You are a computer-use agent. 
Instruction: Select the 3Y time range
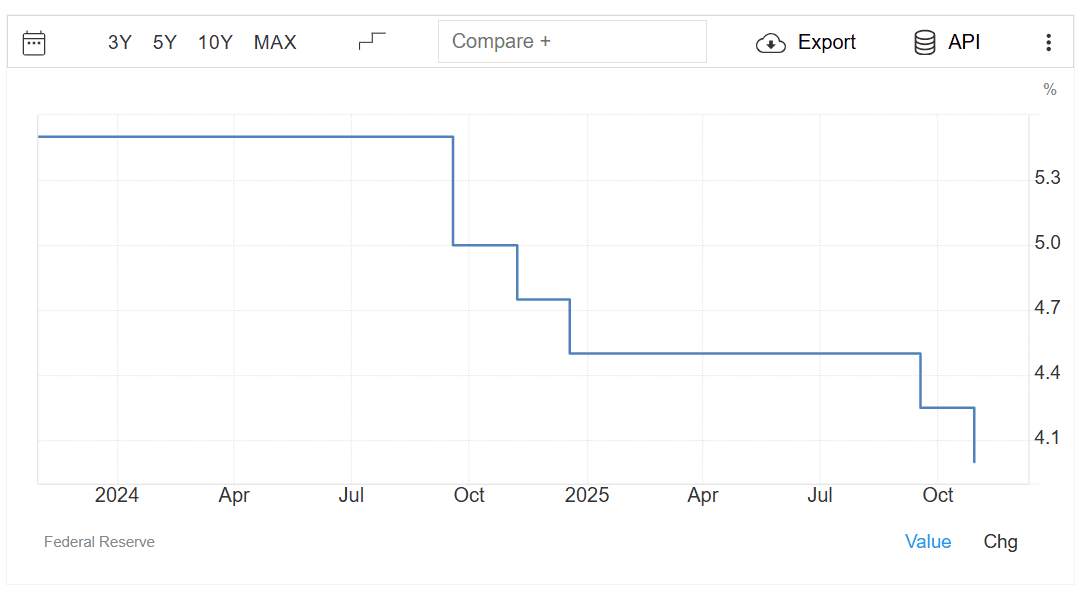coord(119,42)
